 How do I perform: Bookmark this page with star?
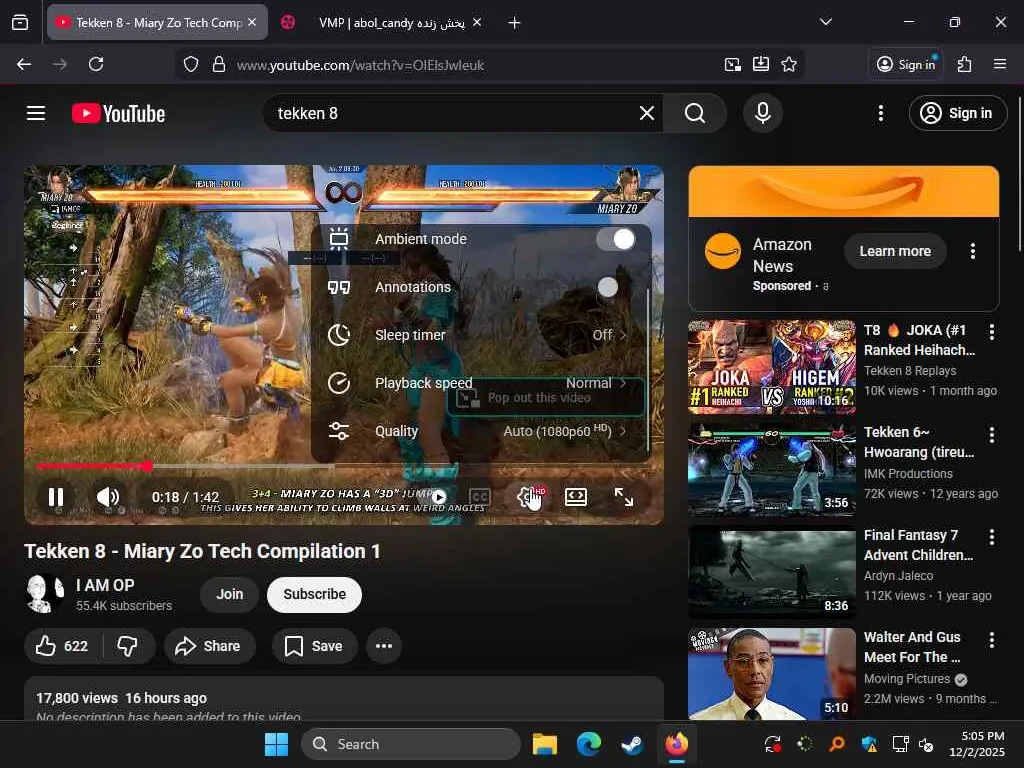[x=789, y=64]
